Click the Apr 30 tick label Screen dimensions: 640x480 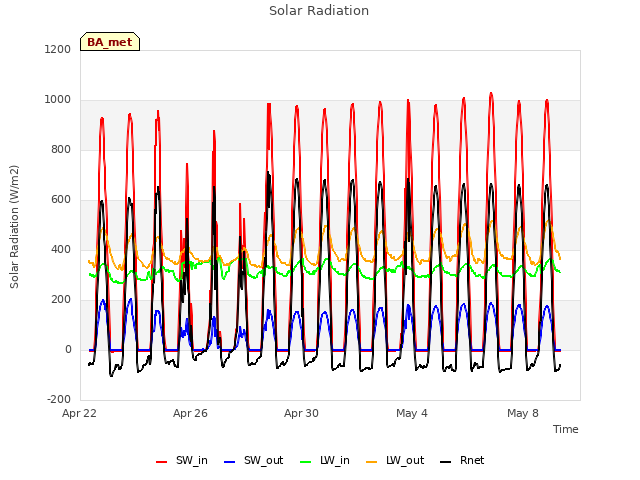301,413
